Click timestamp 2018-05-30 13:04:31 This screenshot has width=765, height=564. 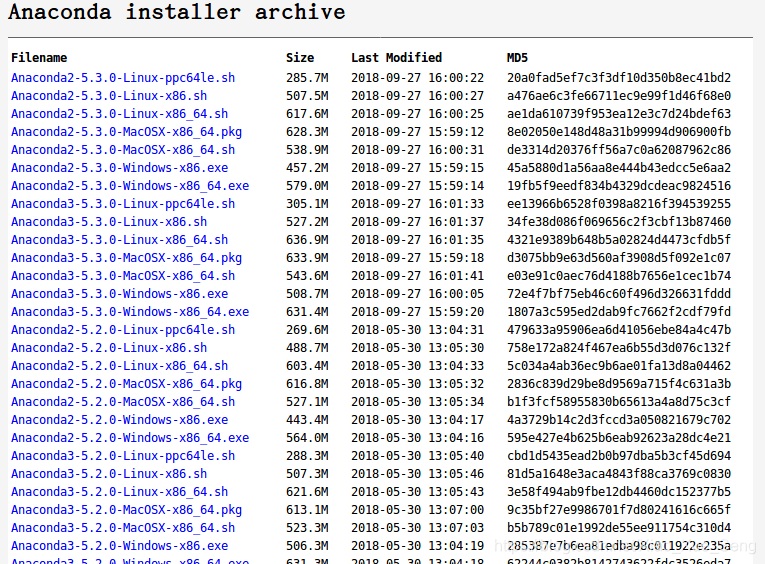418,330
